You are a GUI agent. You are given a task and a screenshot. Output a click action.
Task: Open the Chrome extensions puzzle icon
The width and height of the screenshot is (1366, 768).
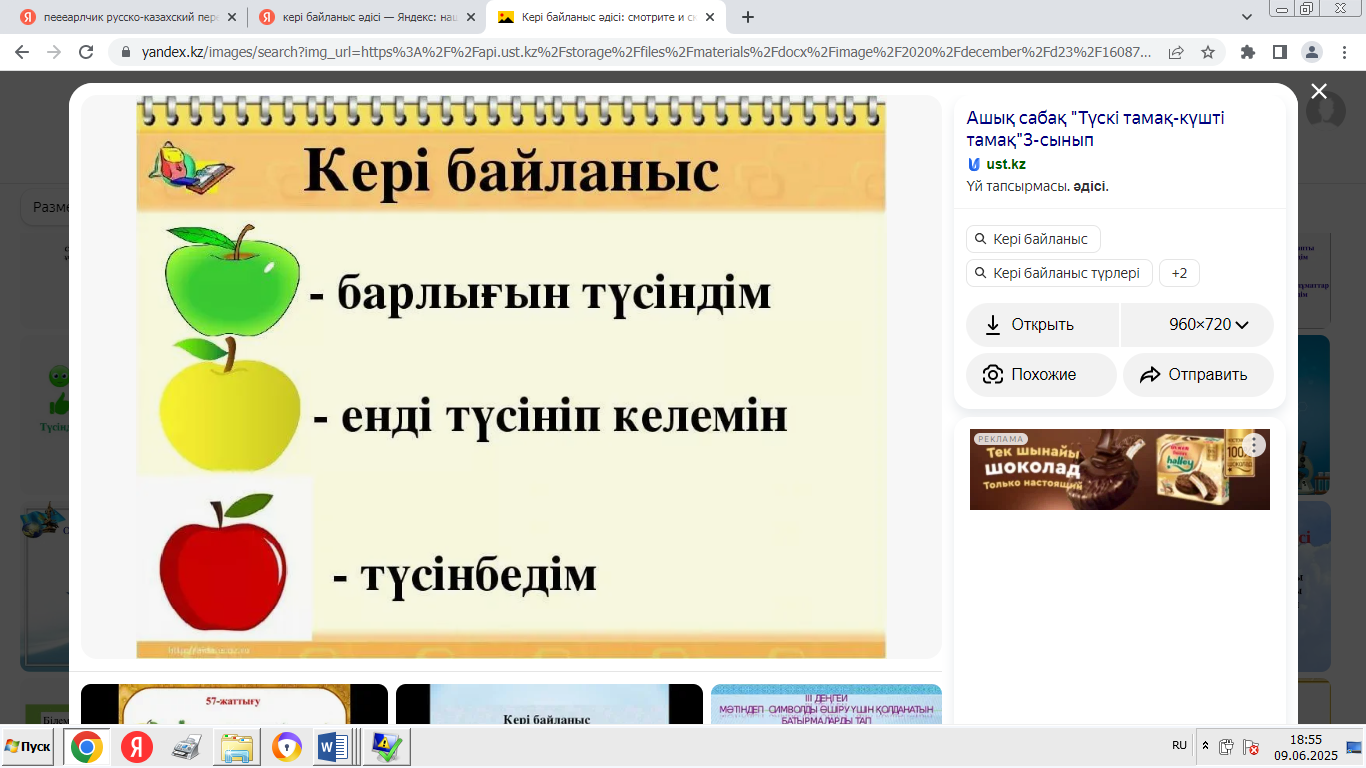1247,52
